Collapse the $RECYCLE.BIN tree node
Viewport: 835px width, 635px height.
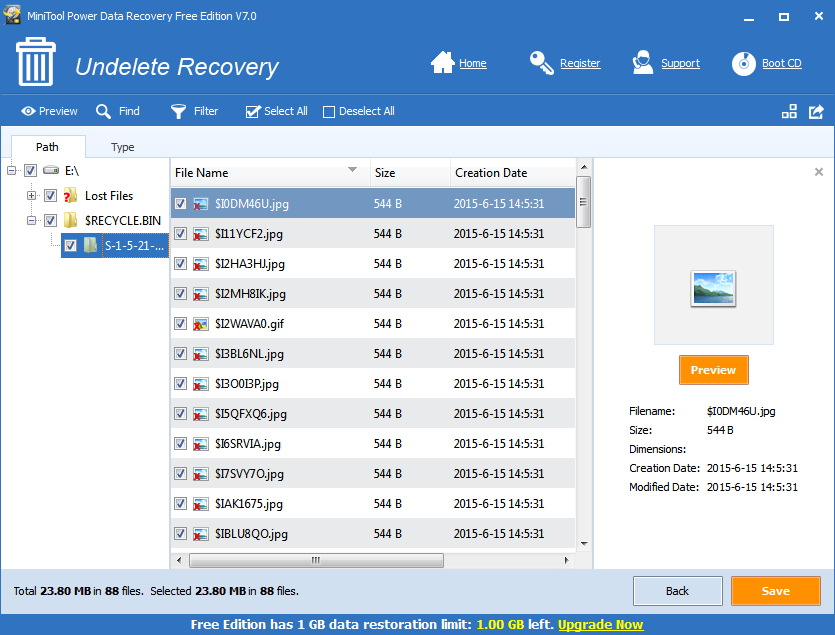tap(31, 220)
